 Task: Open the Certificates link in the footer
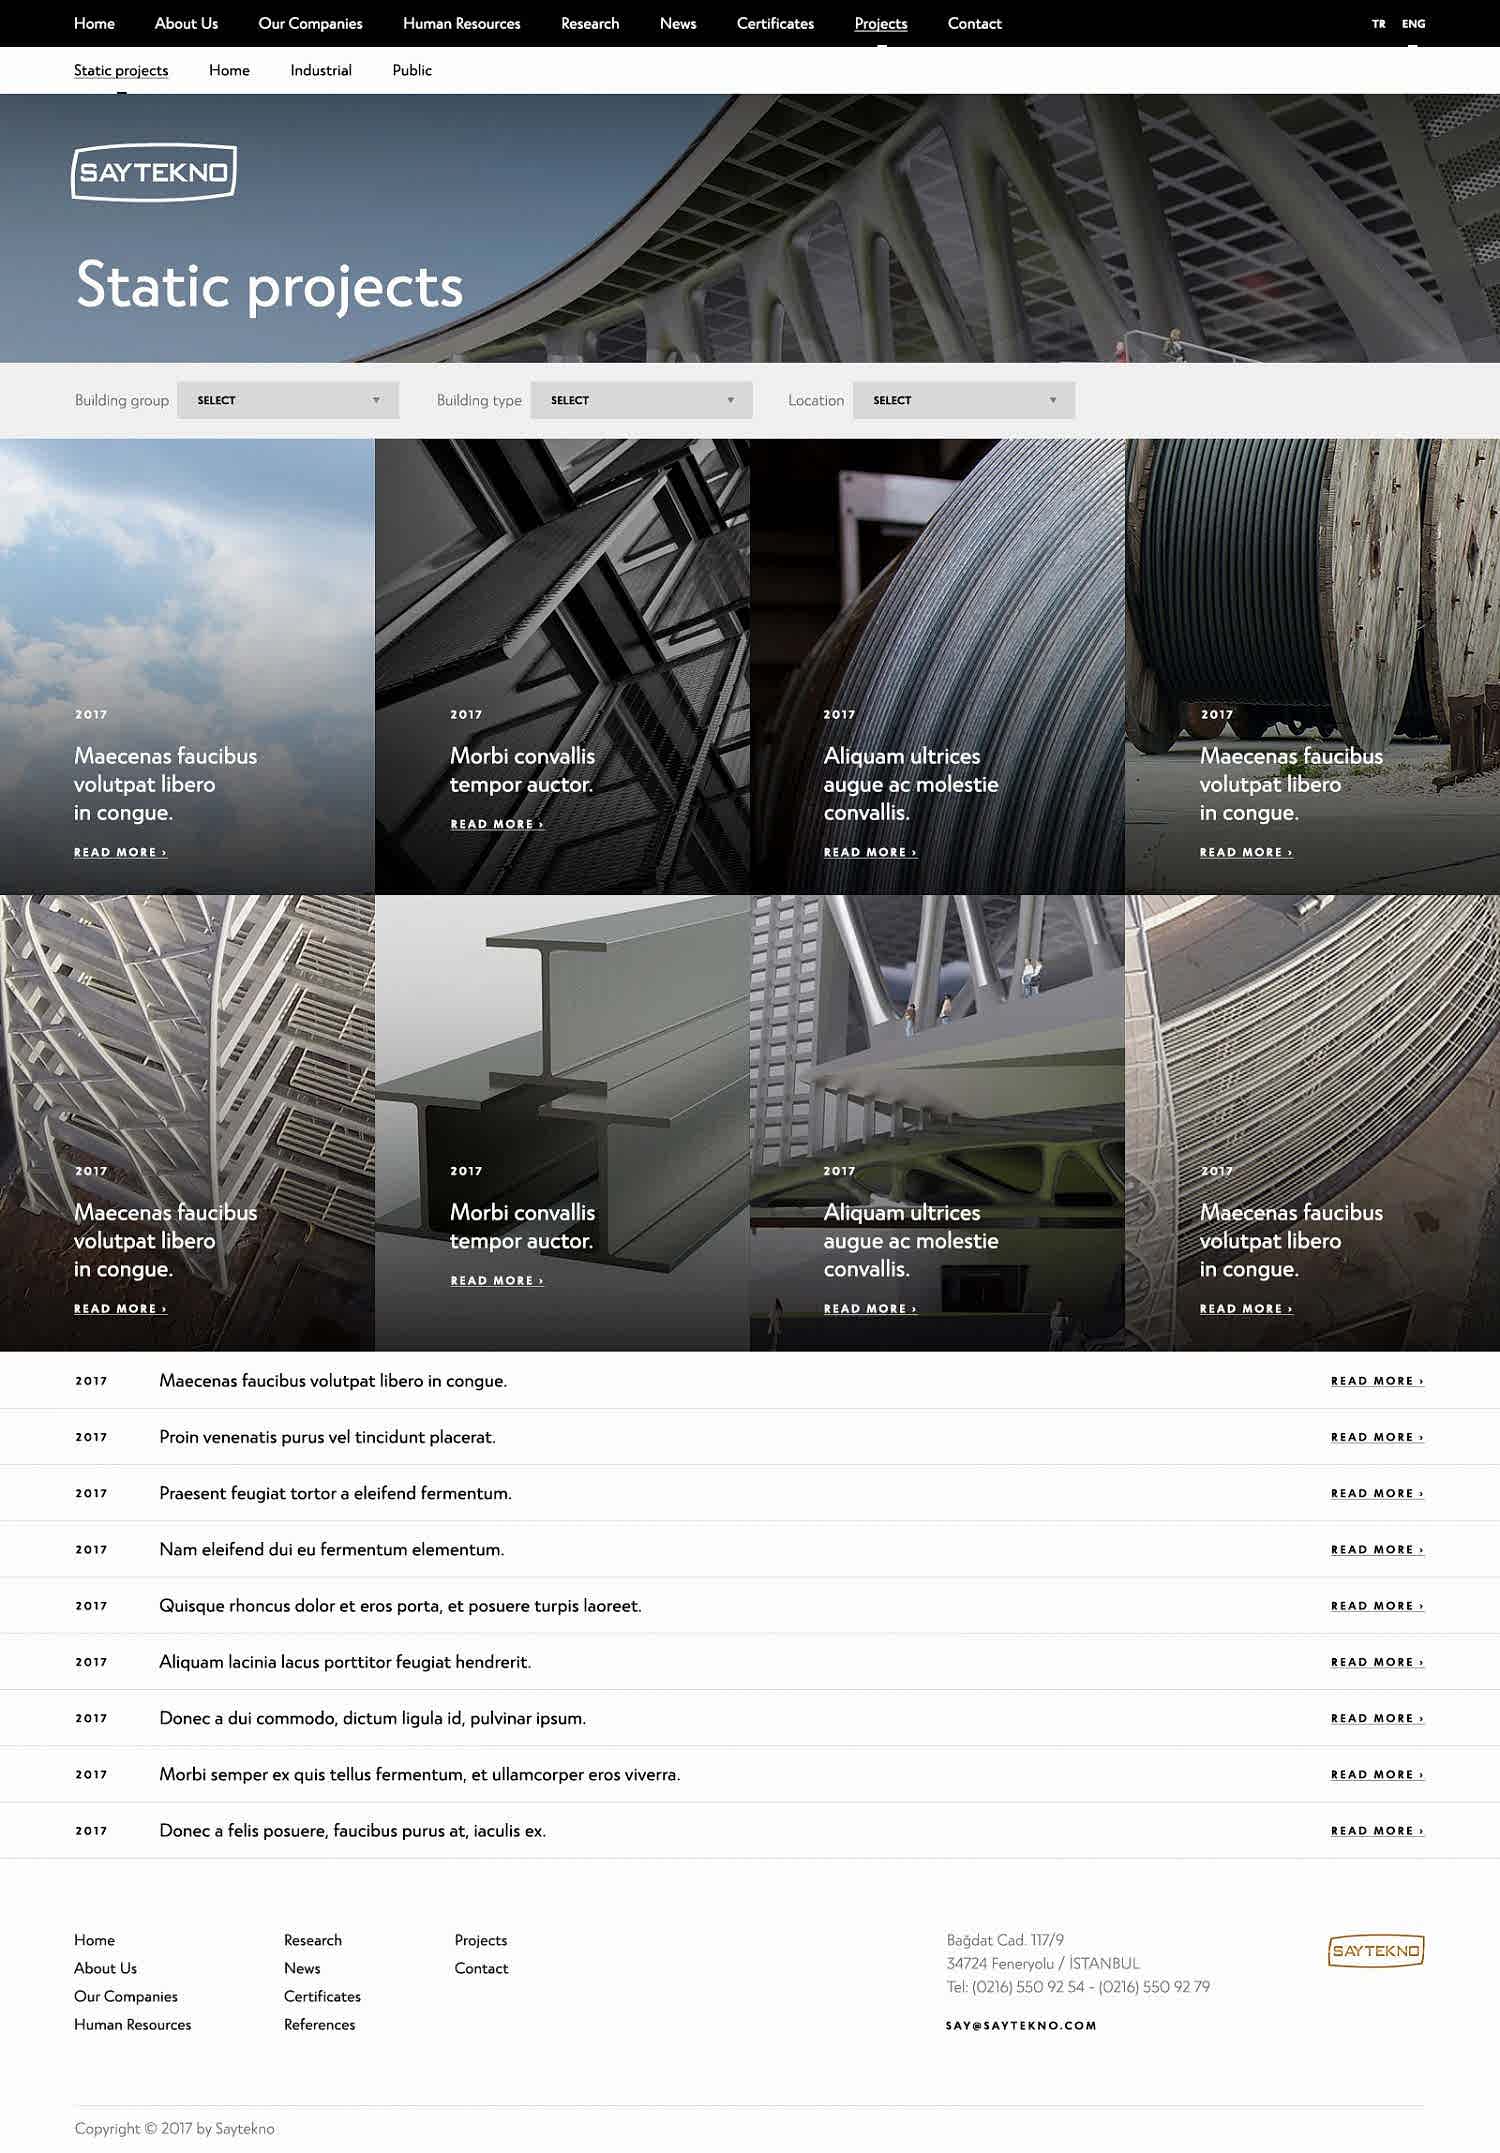click(x=322, y=1996)
